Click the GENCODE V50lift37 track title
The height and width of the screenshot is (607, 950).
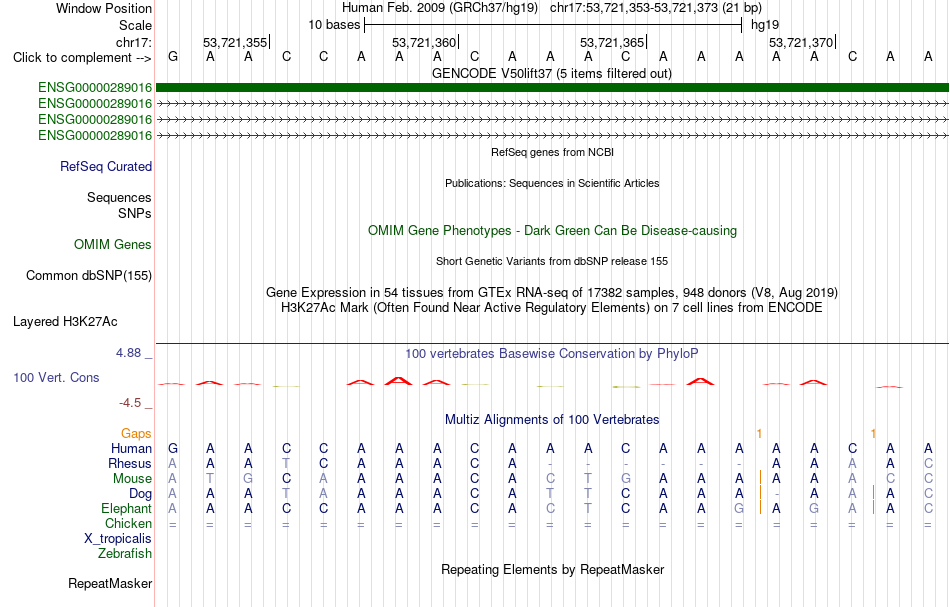pos(552,73)
